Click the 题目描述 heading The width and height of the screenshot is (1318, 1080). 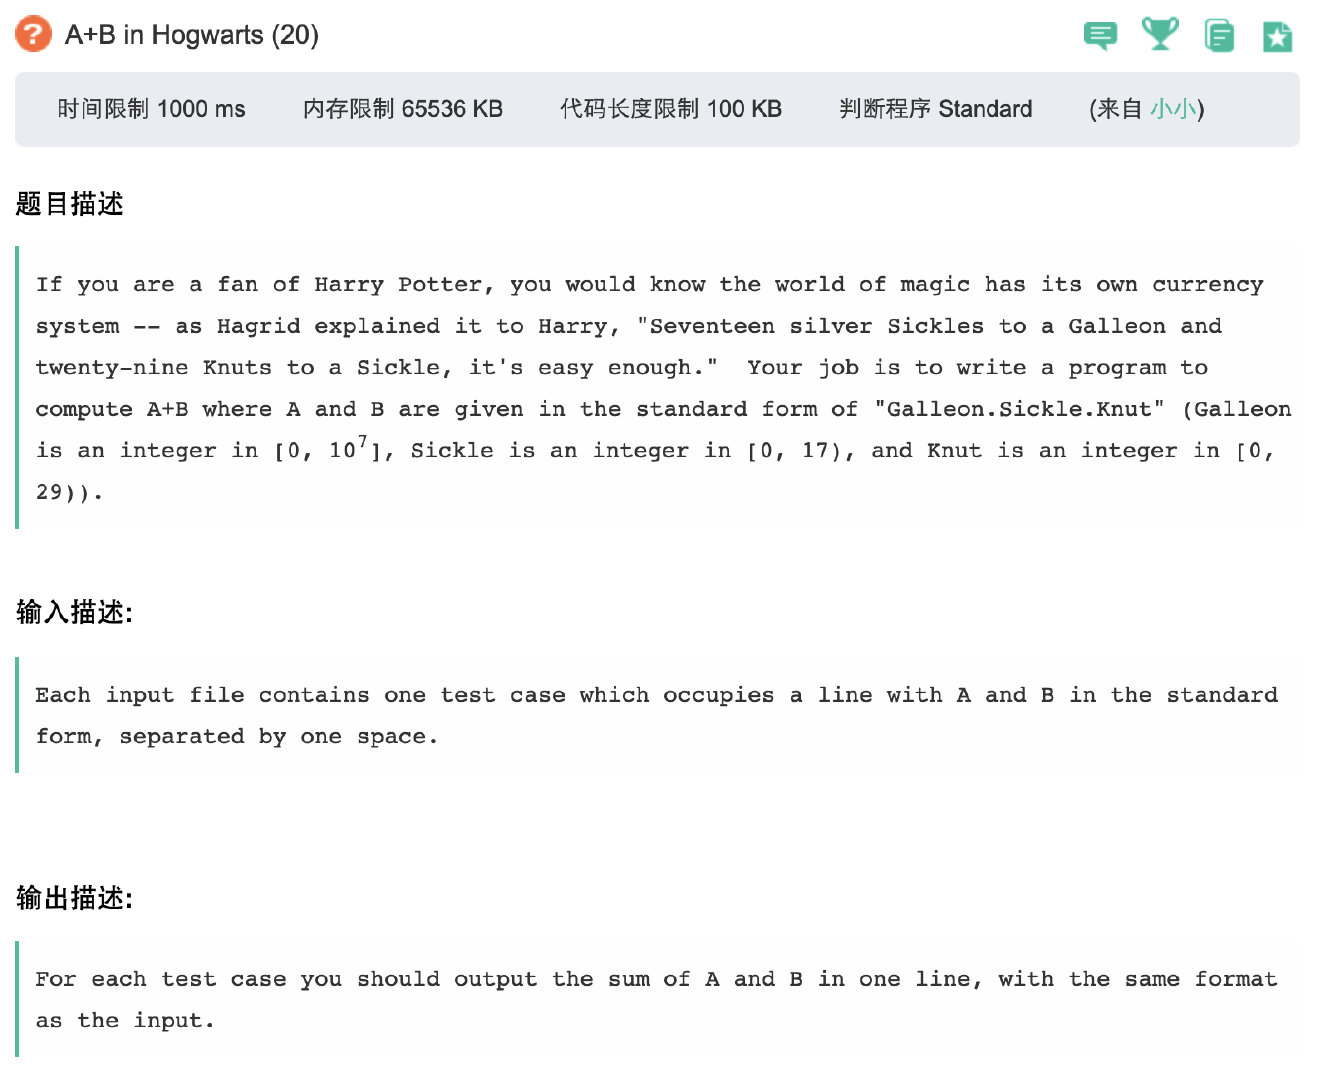[70, 204]
